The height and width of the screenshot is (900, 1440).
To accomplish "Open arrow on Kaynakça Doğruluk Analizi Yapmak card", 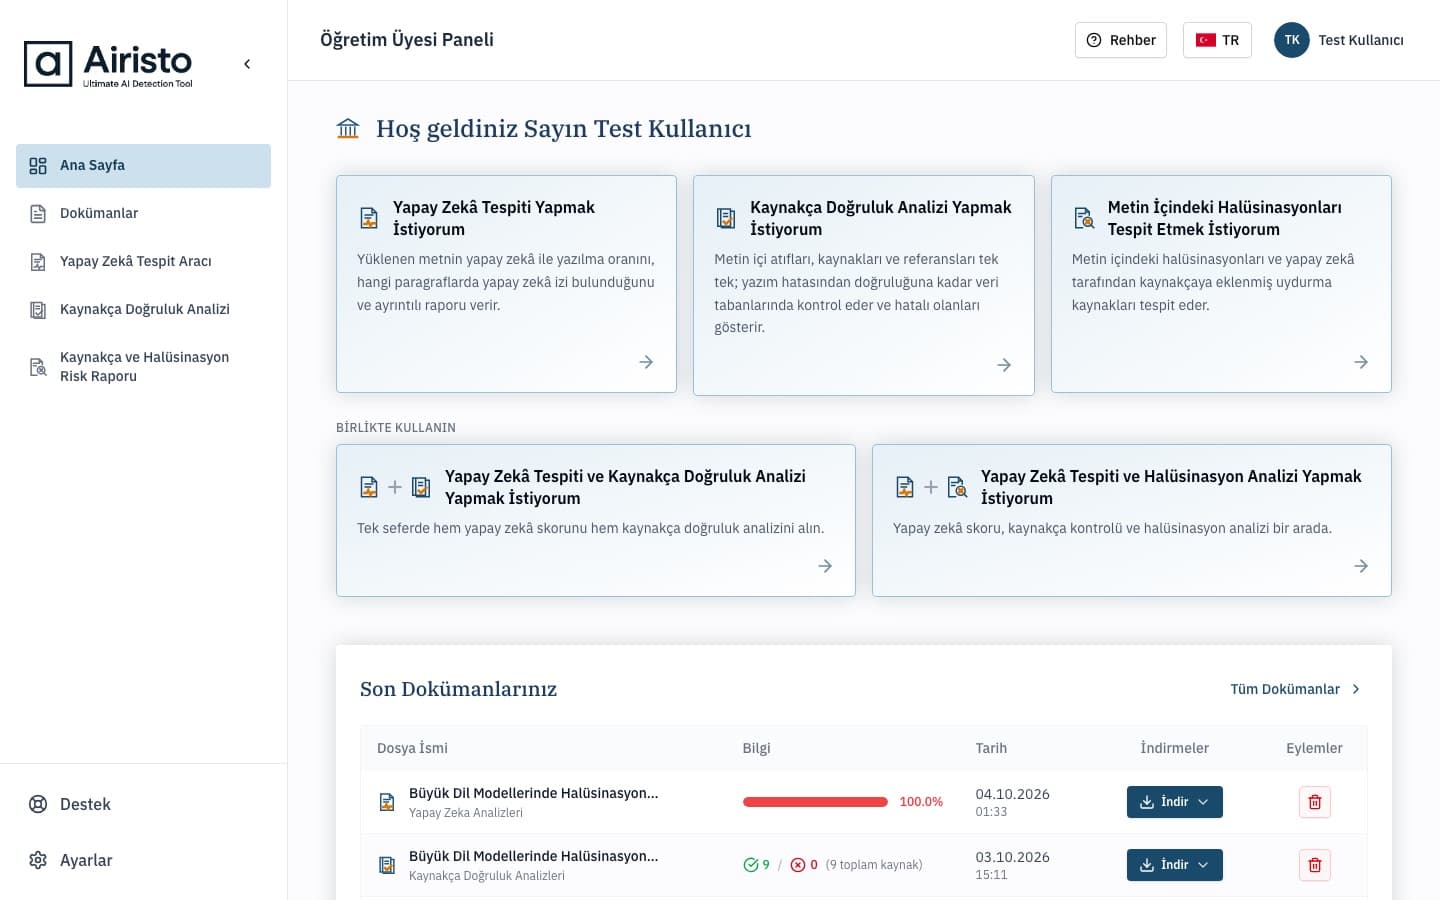I will (x=1004, y=365).
